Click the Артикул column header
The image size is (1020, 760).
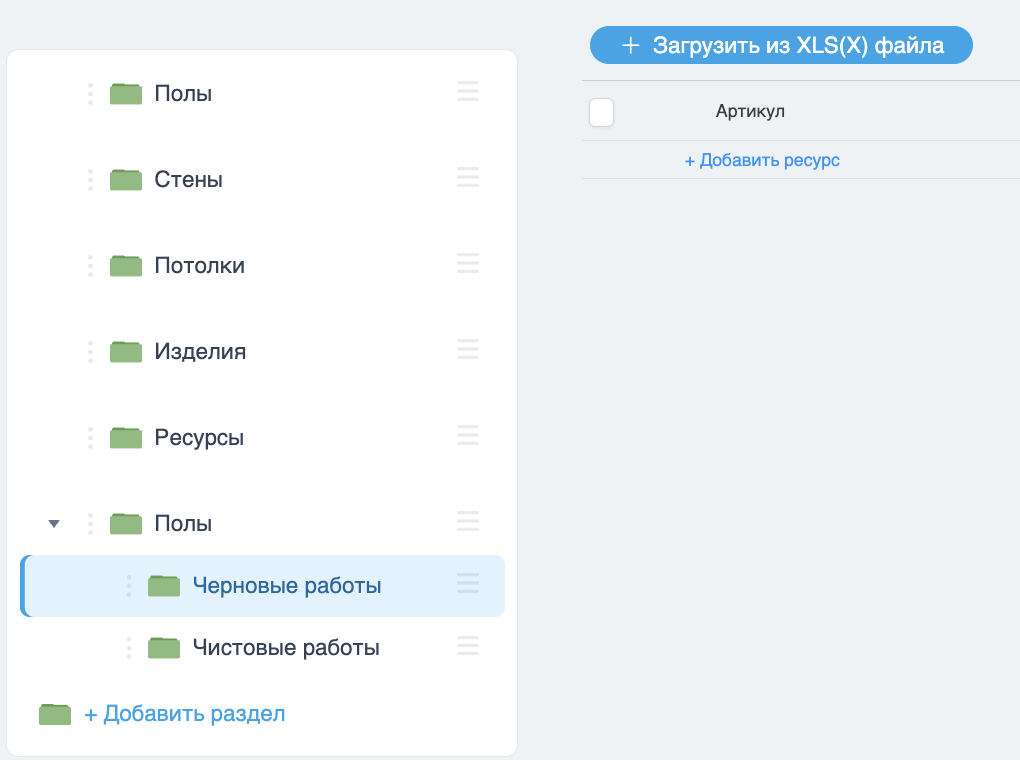[750, 111]
